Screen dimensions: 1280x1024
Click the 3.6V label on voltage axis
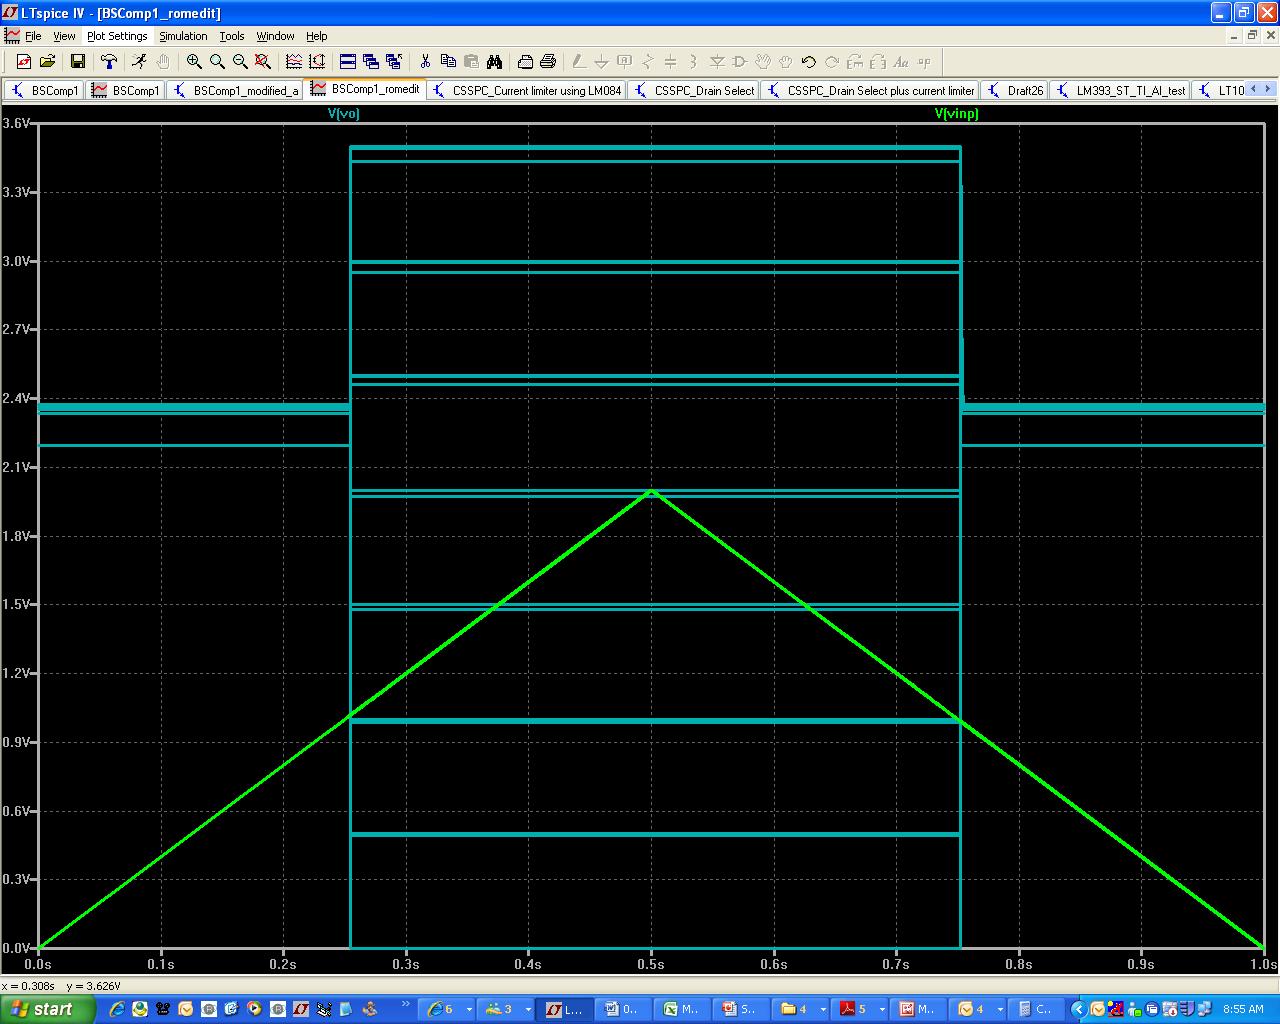coord(16,123)
